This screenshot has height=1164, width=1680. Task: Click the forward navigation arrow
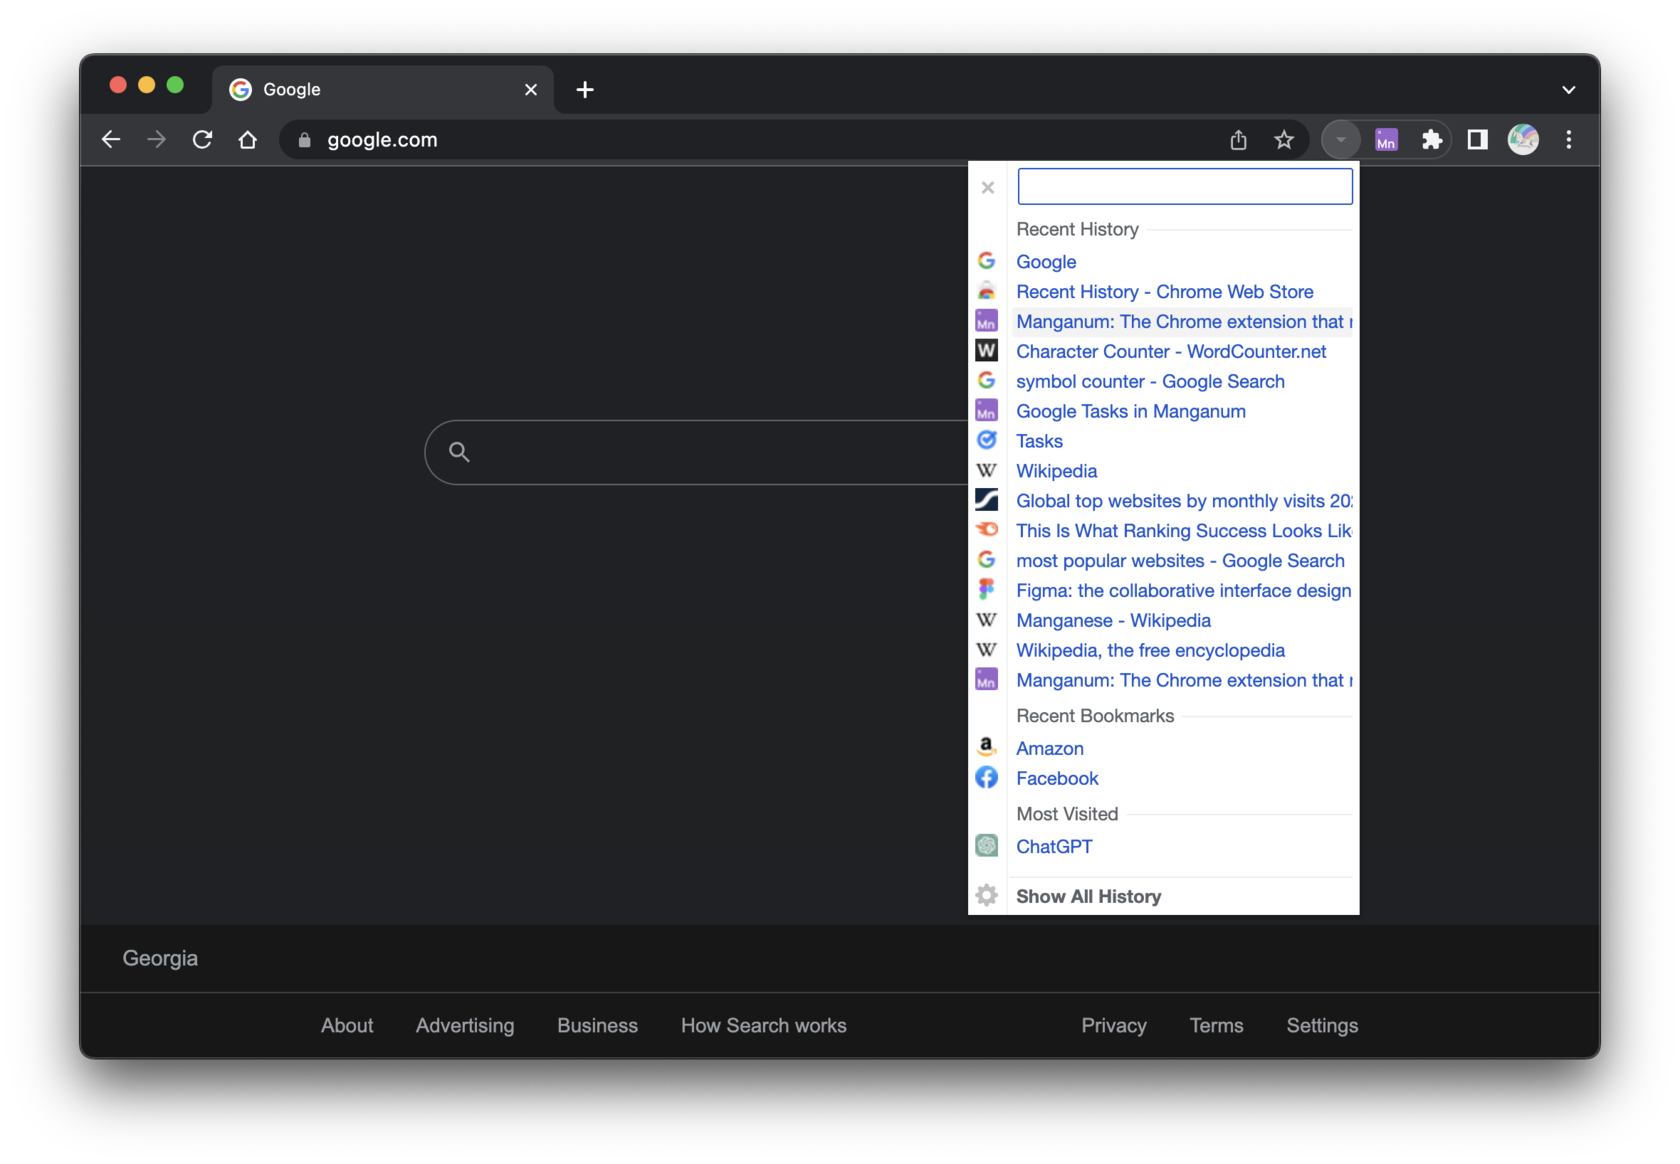156,140
